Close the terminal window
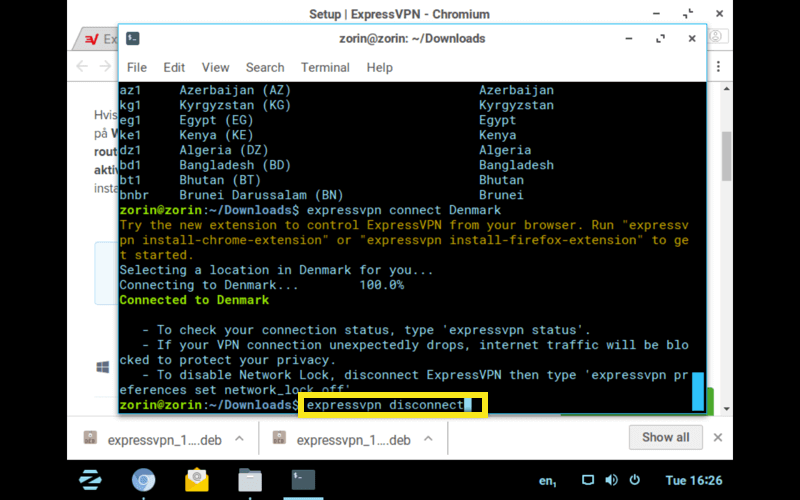 pos(692,39)
